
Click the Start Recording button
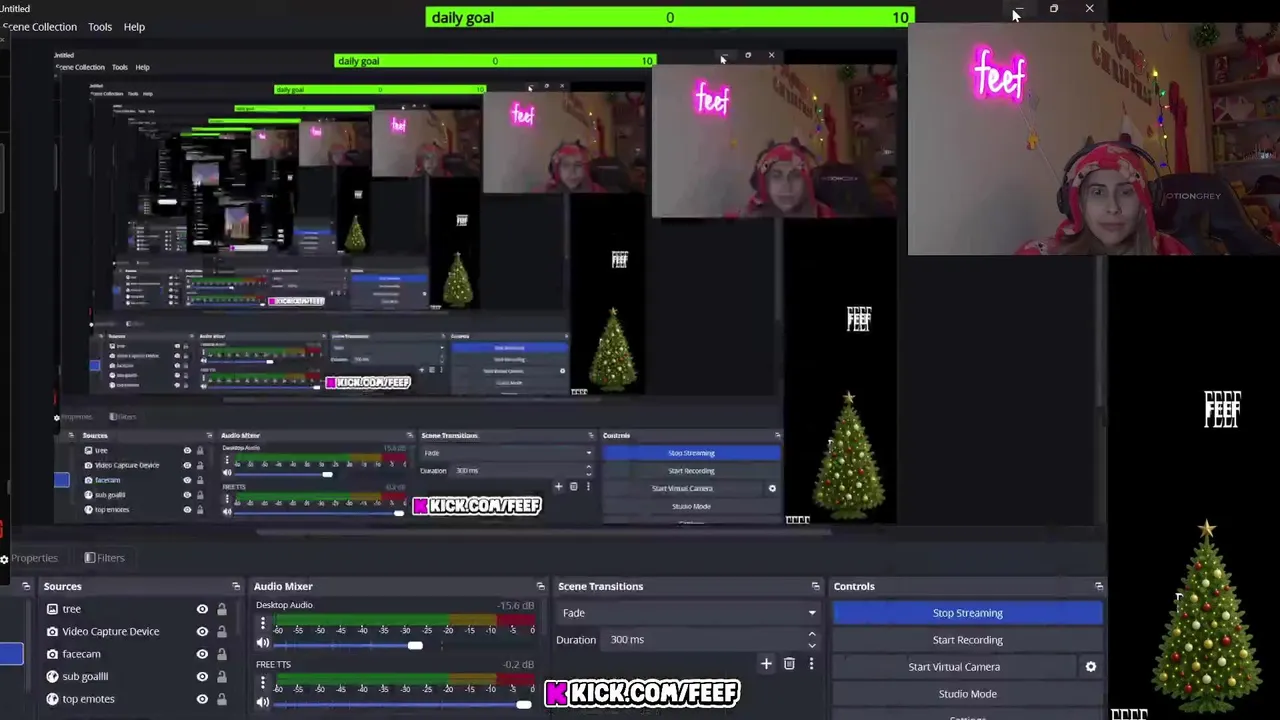pyautogui.click(x=967, y=640)
